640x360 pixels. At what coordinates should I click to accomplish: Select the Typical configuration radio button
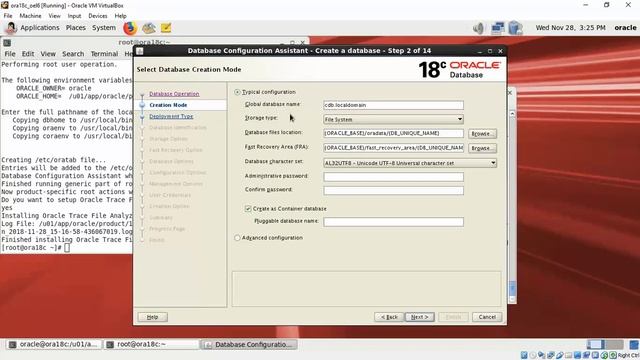237,92
